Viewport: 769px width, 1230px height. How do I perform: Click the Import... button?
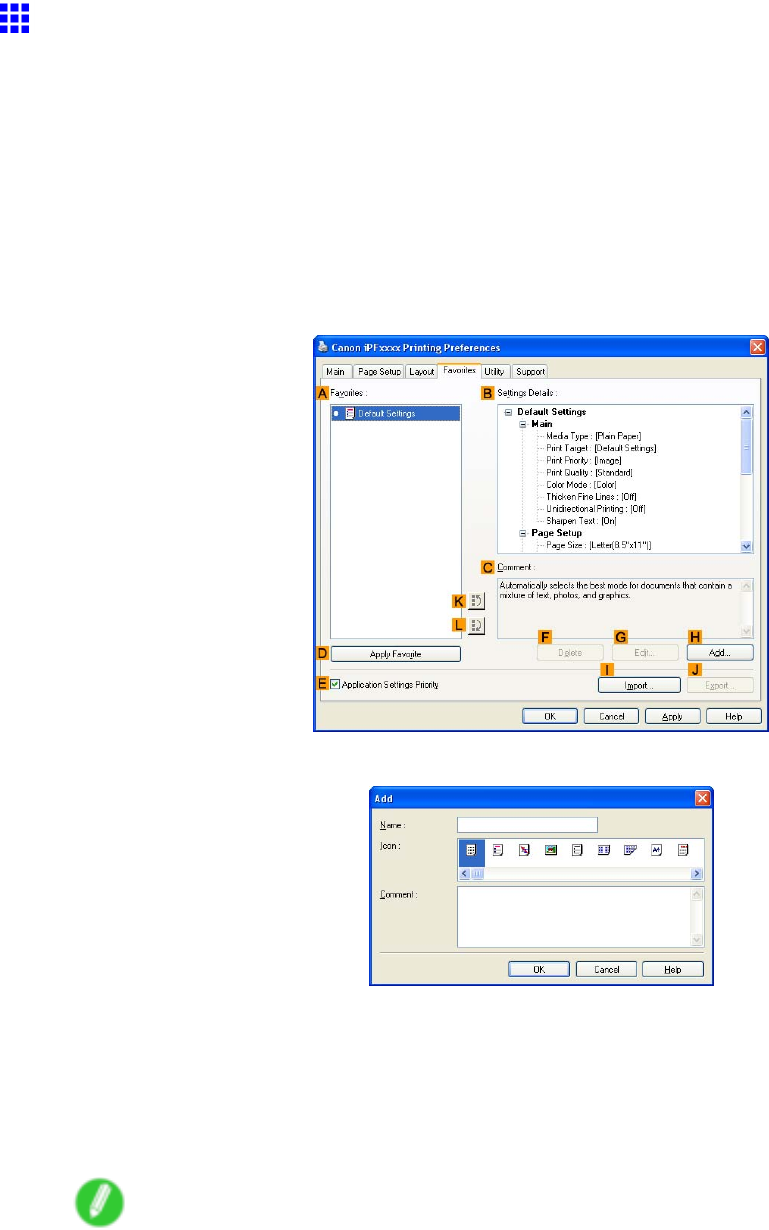(639, 686)
